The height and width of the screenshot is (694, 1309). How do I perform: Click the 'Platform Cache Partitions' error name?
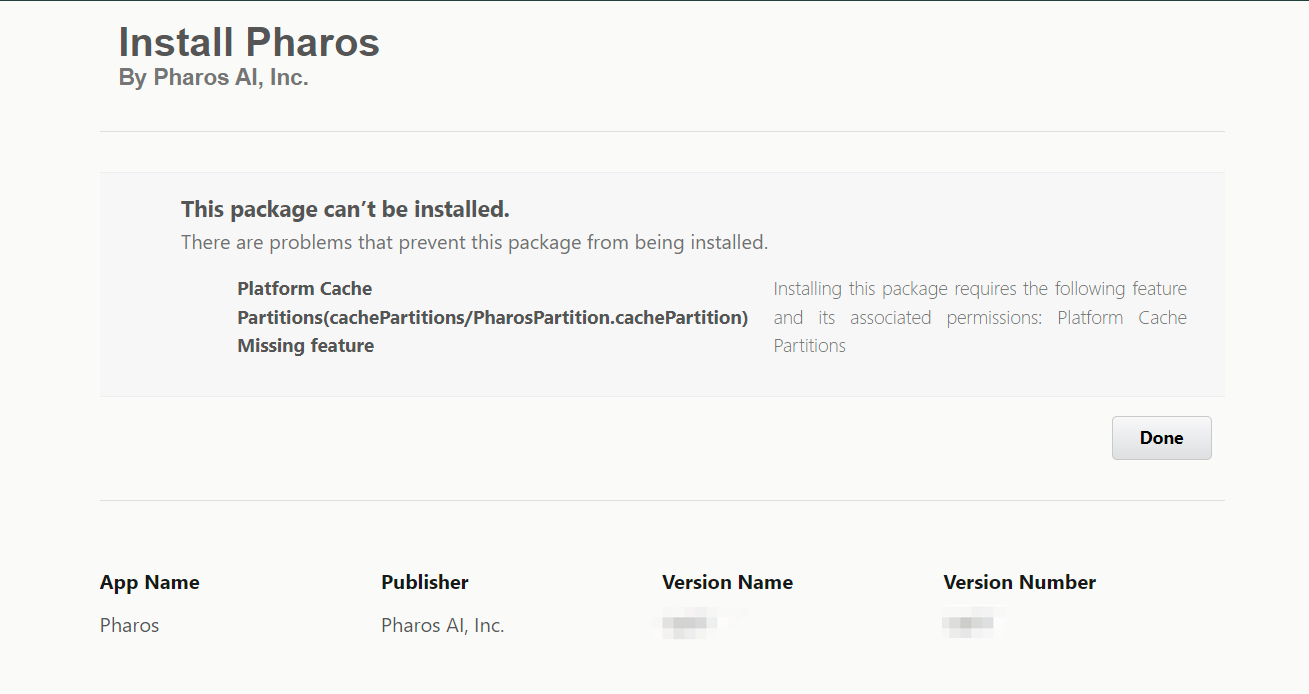pyautogui.click(x=492, y=303)
